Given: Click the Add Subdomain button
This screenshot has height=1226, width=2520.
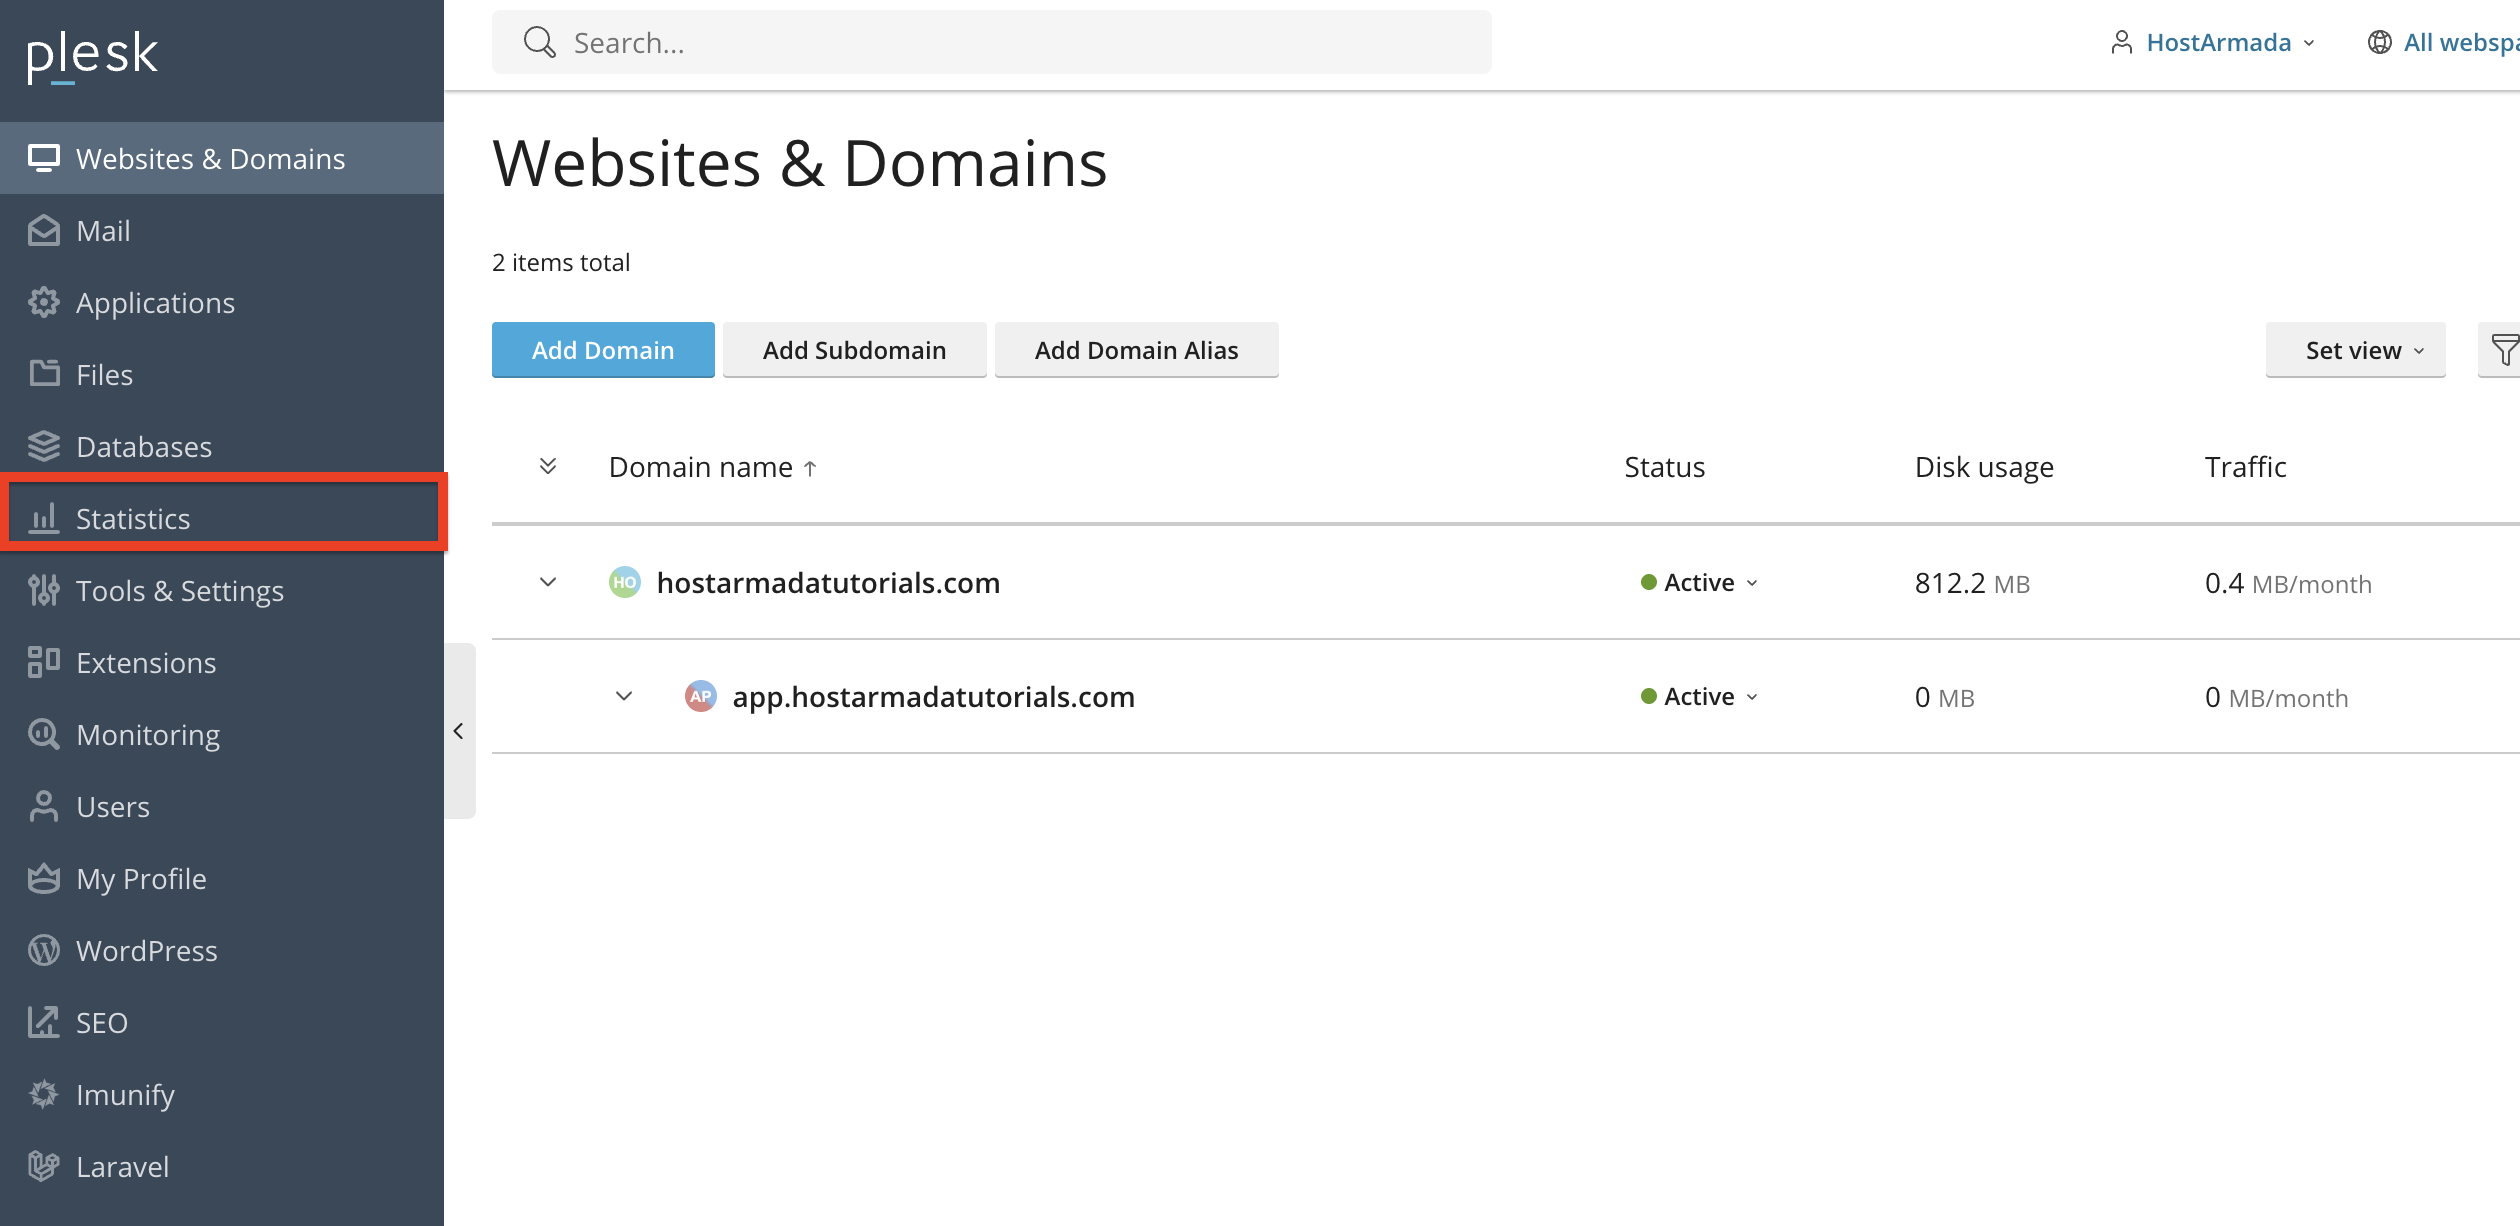Looking at the screenshot, I should point(854,350).
